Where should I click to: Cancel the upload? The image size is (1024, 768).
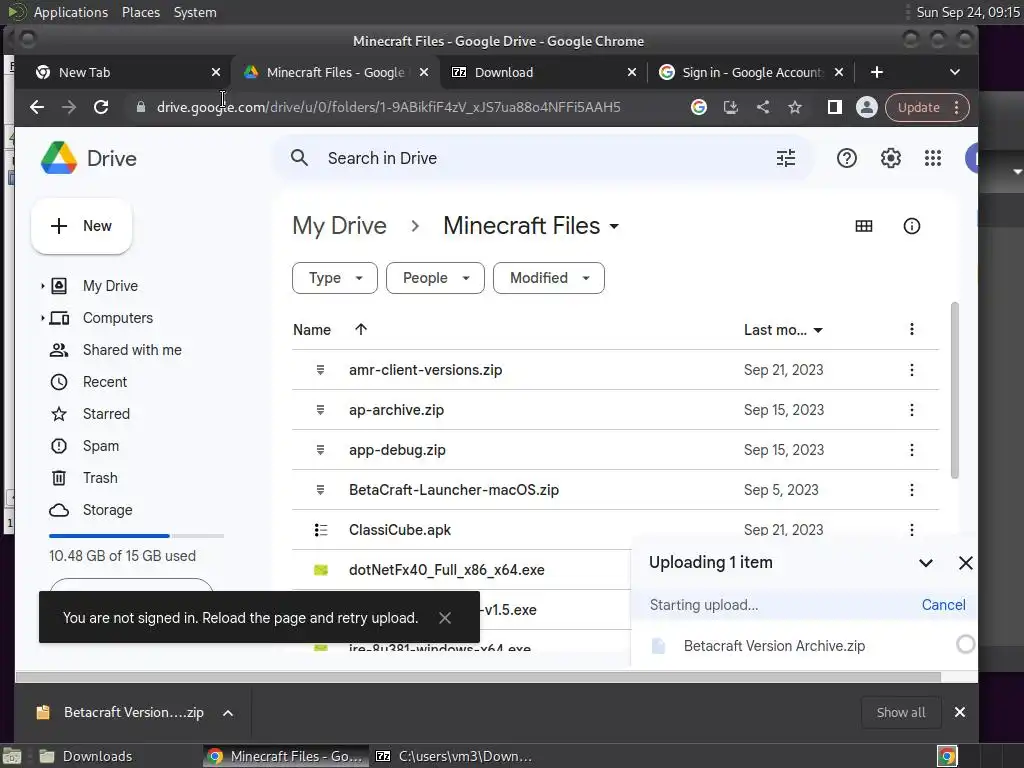943,605
